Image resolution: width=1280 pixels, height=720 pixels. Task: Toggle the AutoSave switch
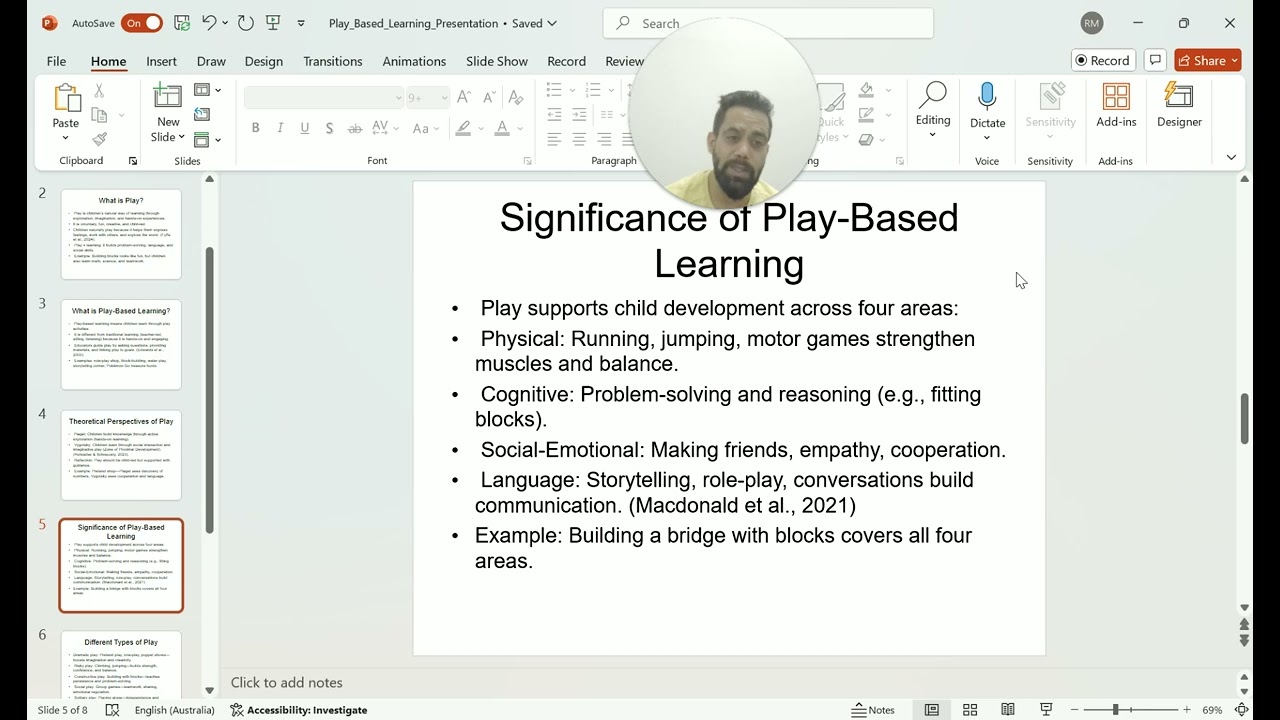(142, 23)
